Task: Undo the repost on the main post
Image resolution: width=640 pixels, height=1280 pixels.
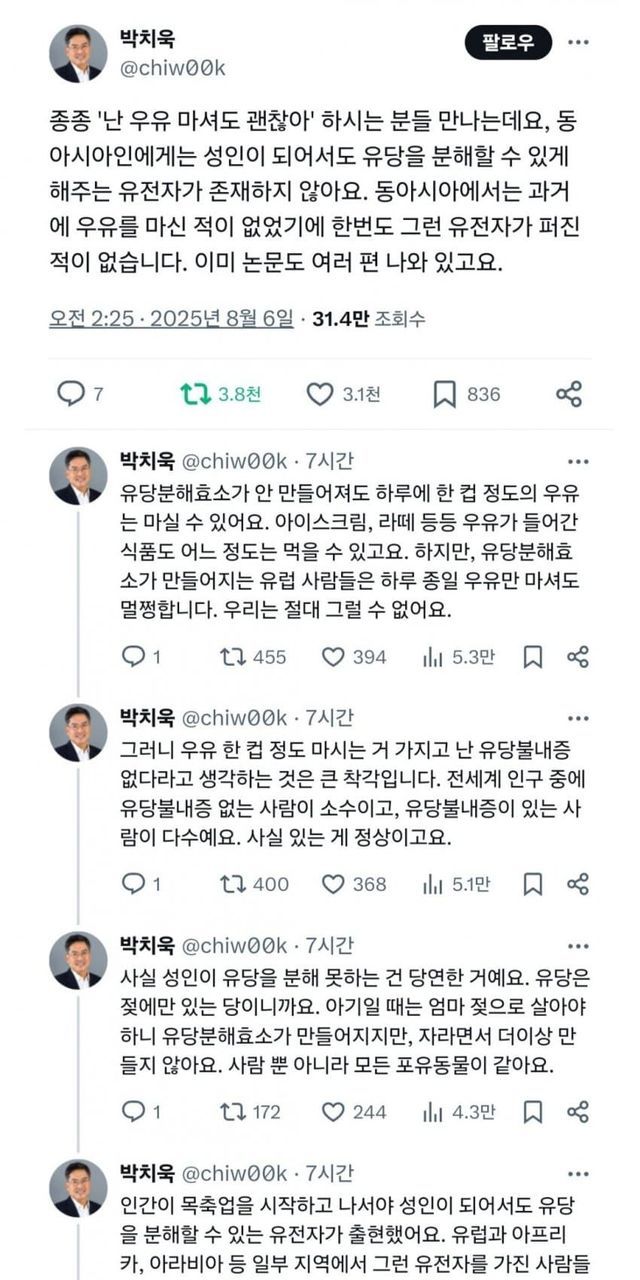Action: tap(196, 394)
